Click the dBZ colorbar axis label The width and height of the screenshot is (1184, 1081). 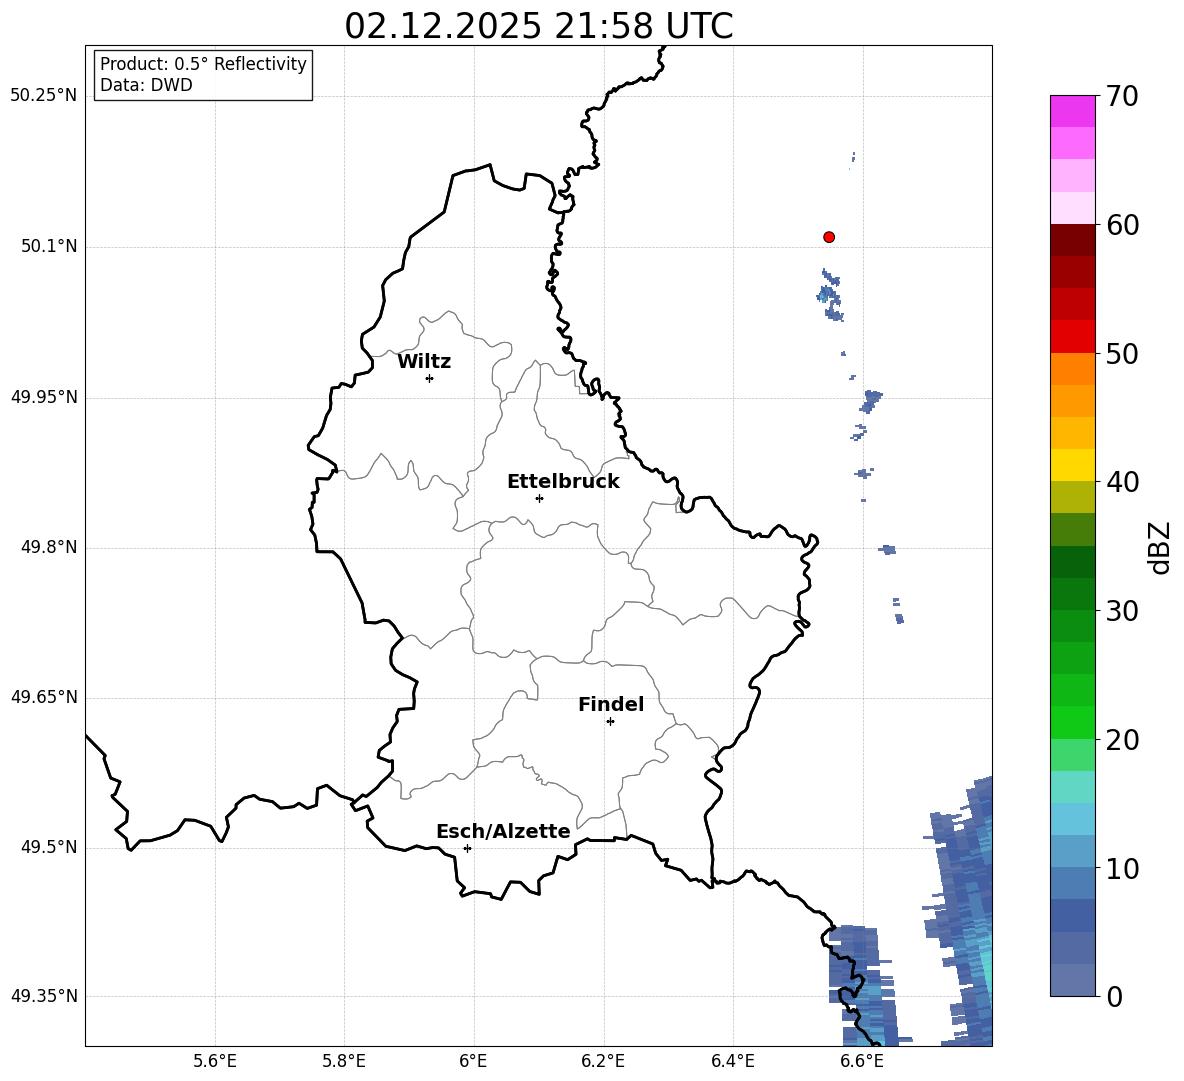click(x=1161, y=547)
